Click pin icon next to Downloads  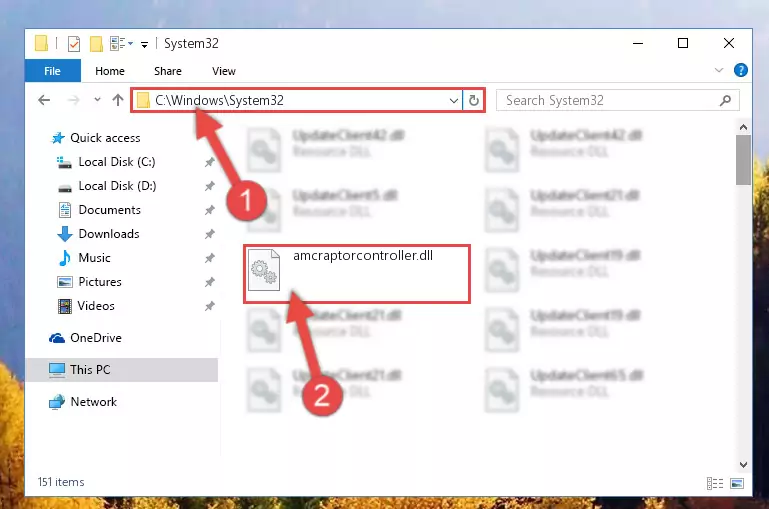[209, 234]
